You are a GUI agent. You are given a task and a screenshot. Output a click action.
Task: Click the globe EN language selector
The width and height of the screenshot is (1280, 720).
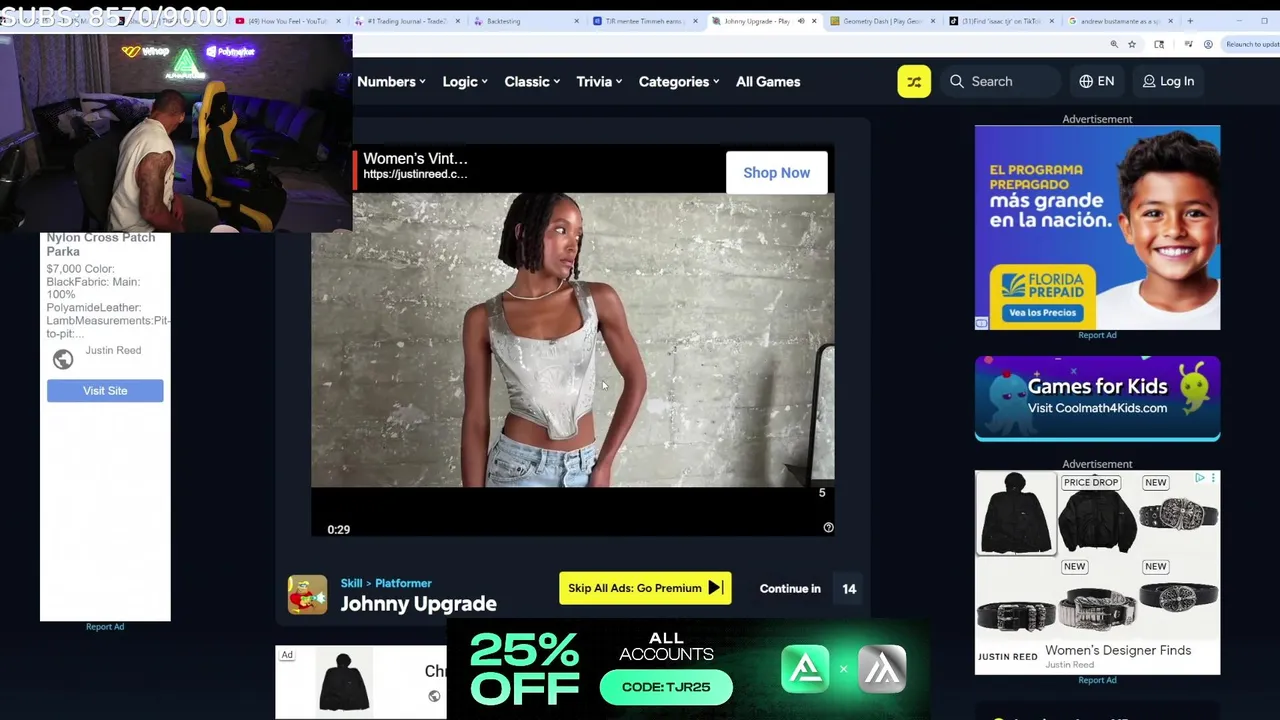tap(1096, 81)
